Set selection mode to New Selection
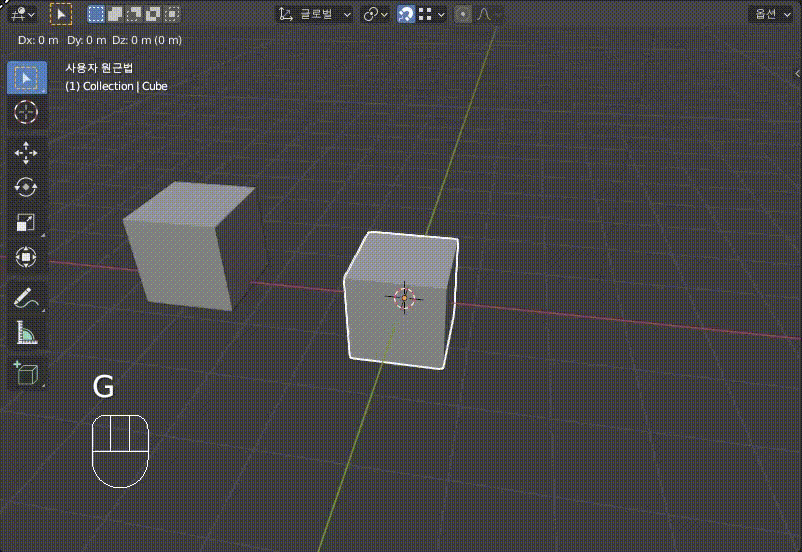 96,14
